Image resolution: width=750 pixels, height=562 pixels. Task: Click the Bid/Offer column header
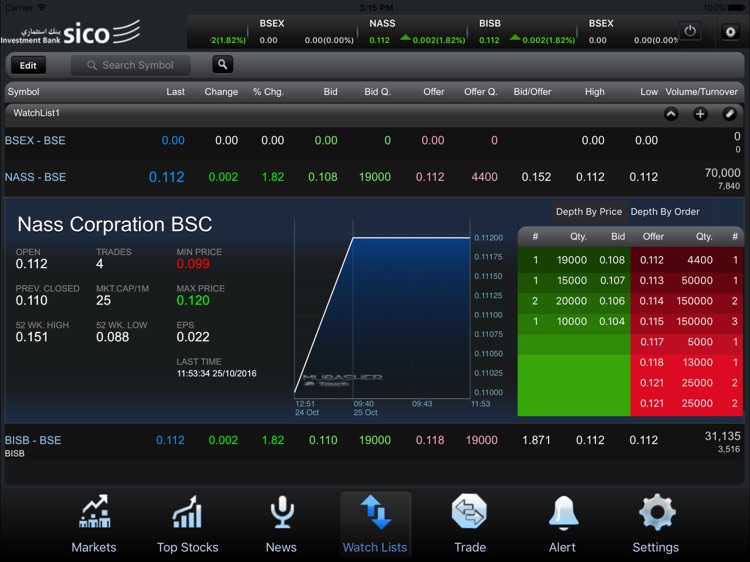[532, 92]
